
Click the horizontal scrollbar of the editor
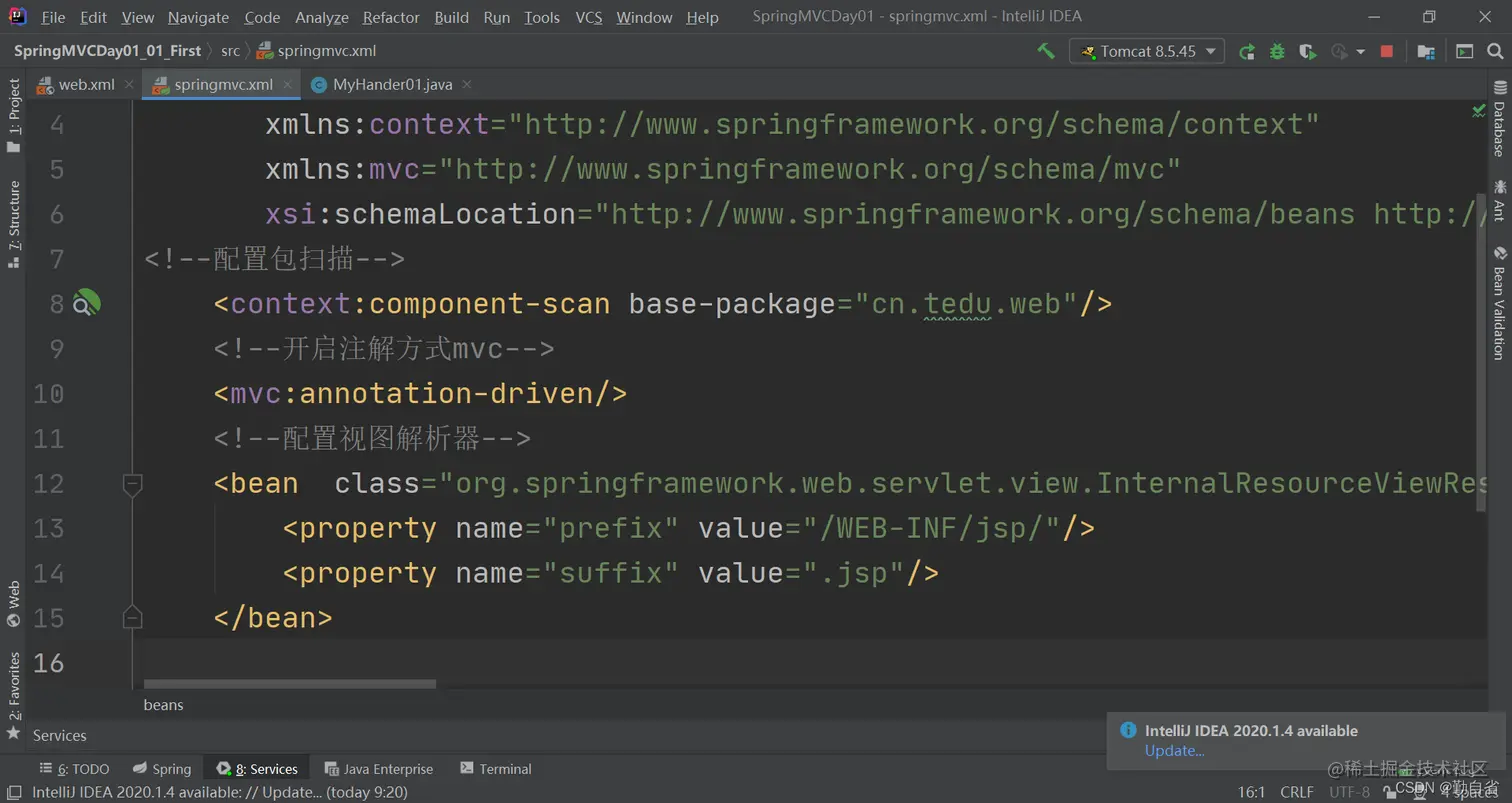290,684
